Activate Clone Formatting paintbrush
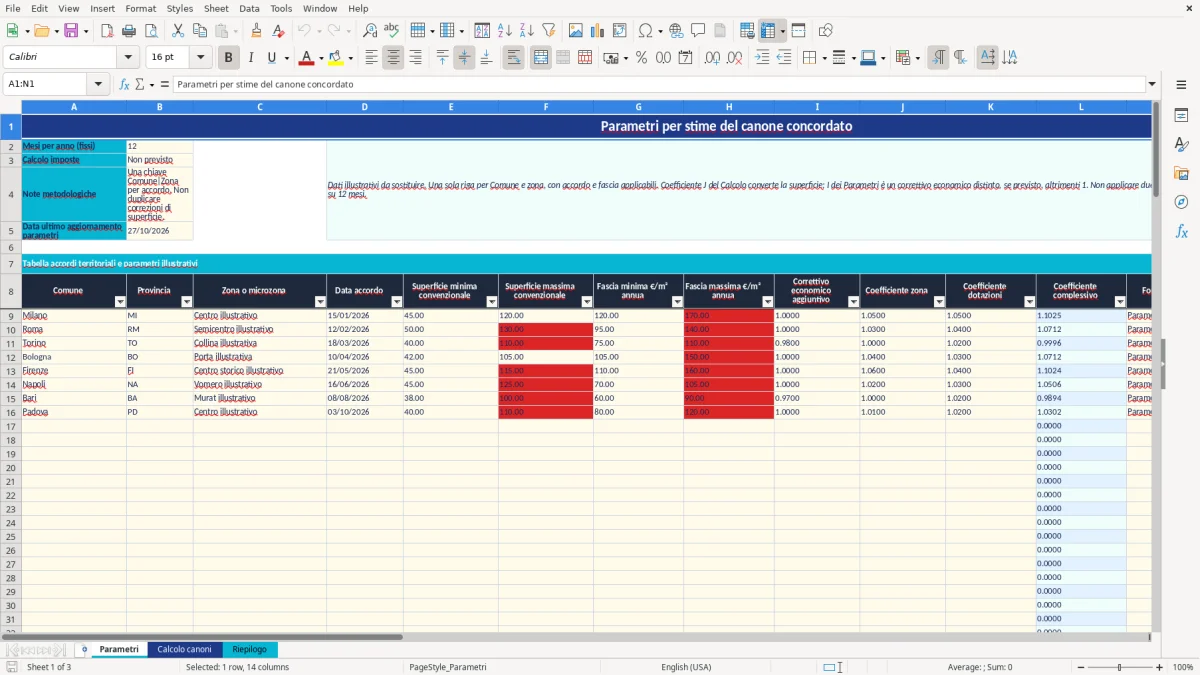This screenshot has height=675, width=1200. pos(256,31)
